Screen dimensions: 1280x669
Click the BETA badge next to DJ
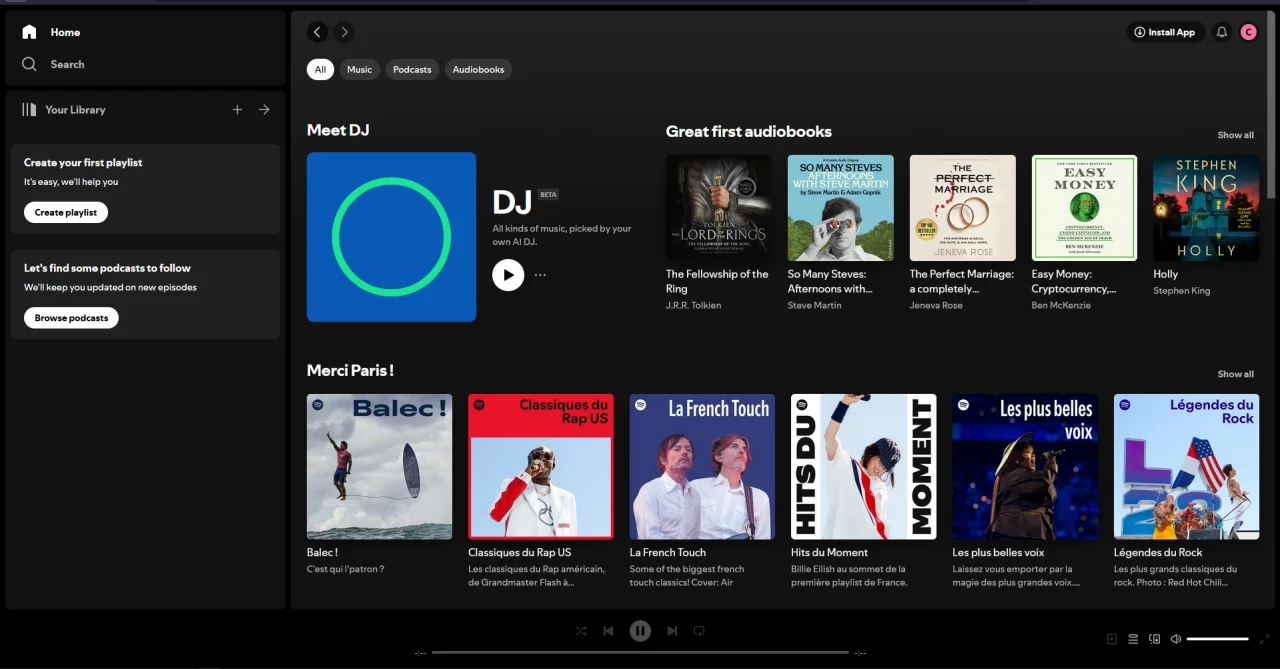pos(548,194)
